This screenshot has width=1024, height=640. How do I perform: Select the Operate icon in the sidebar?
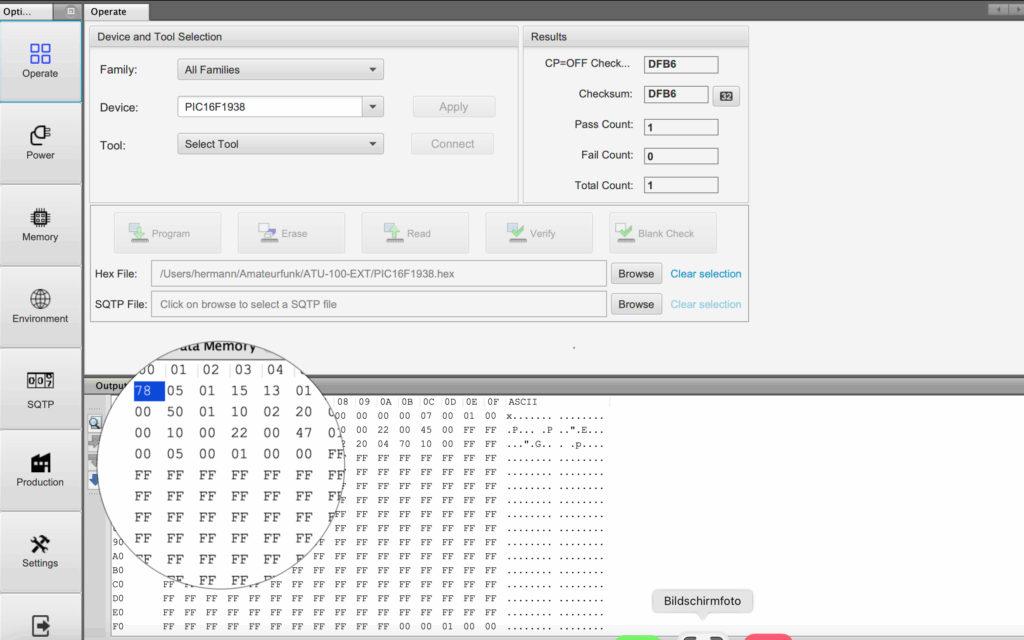click(40, 61)
